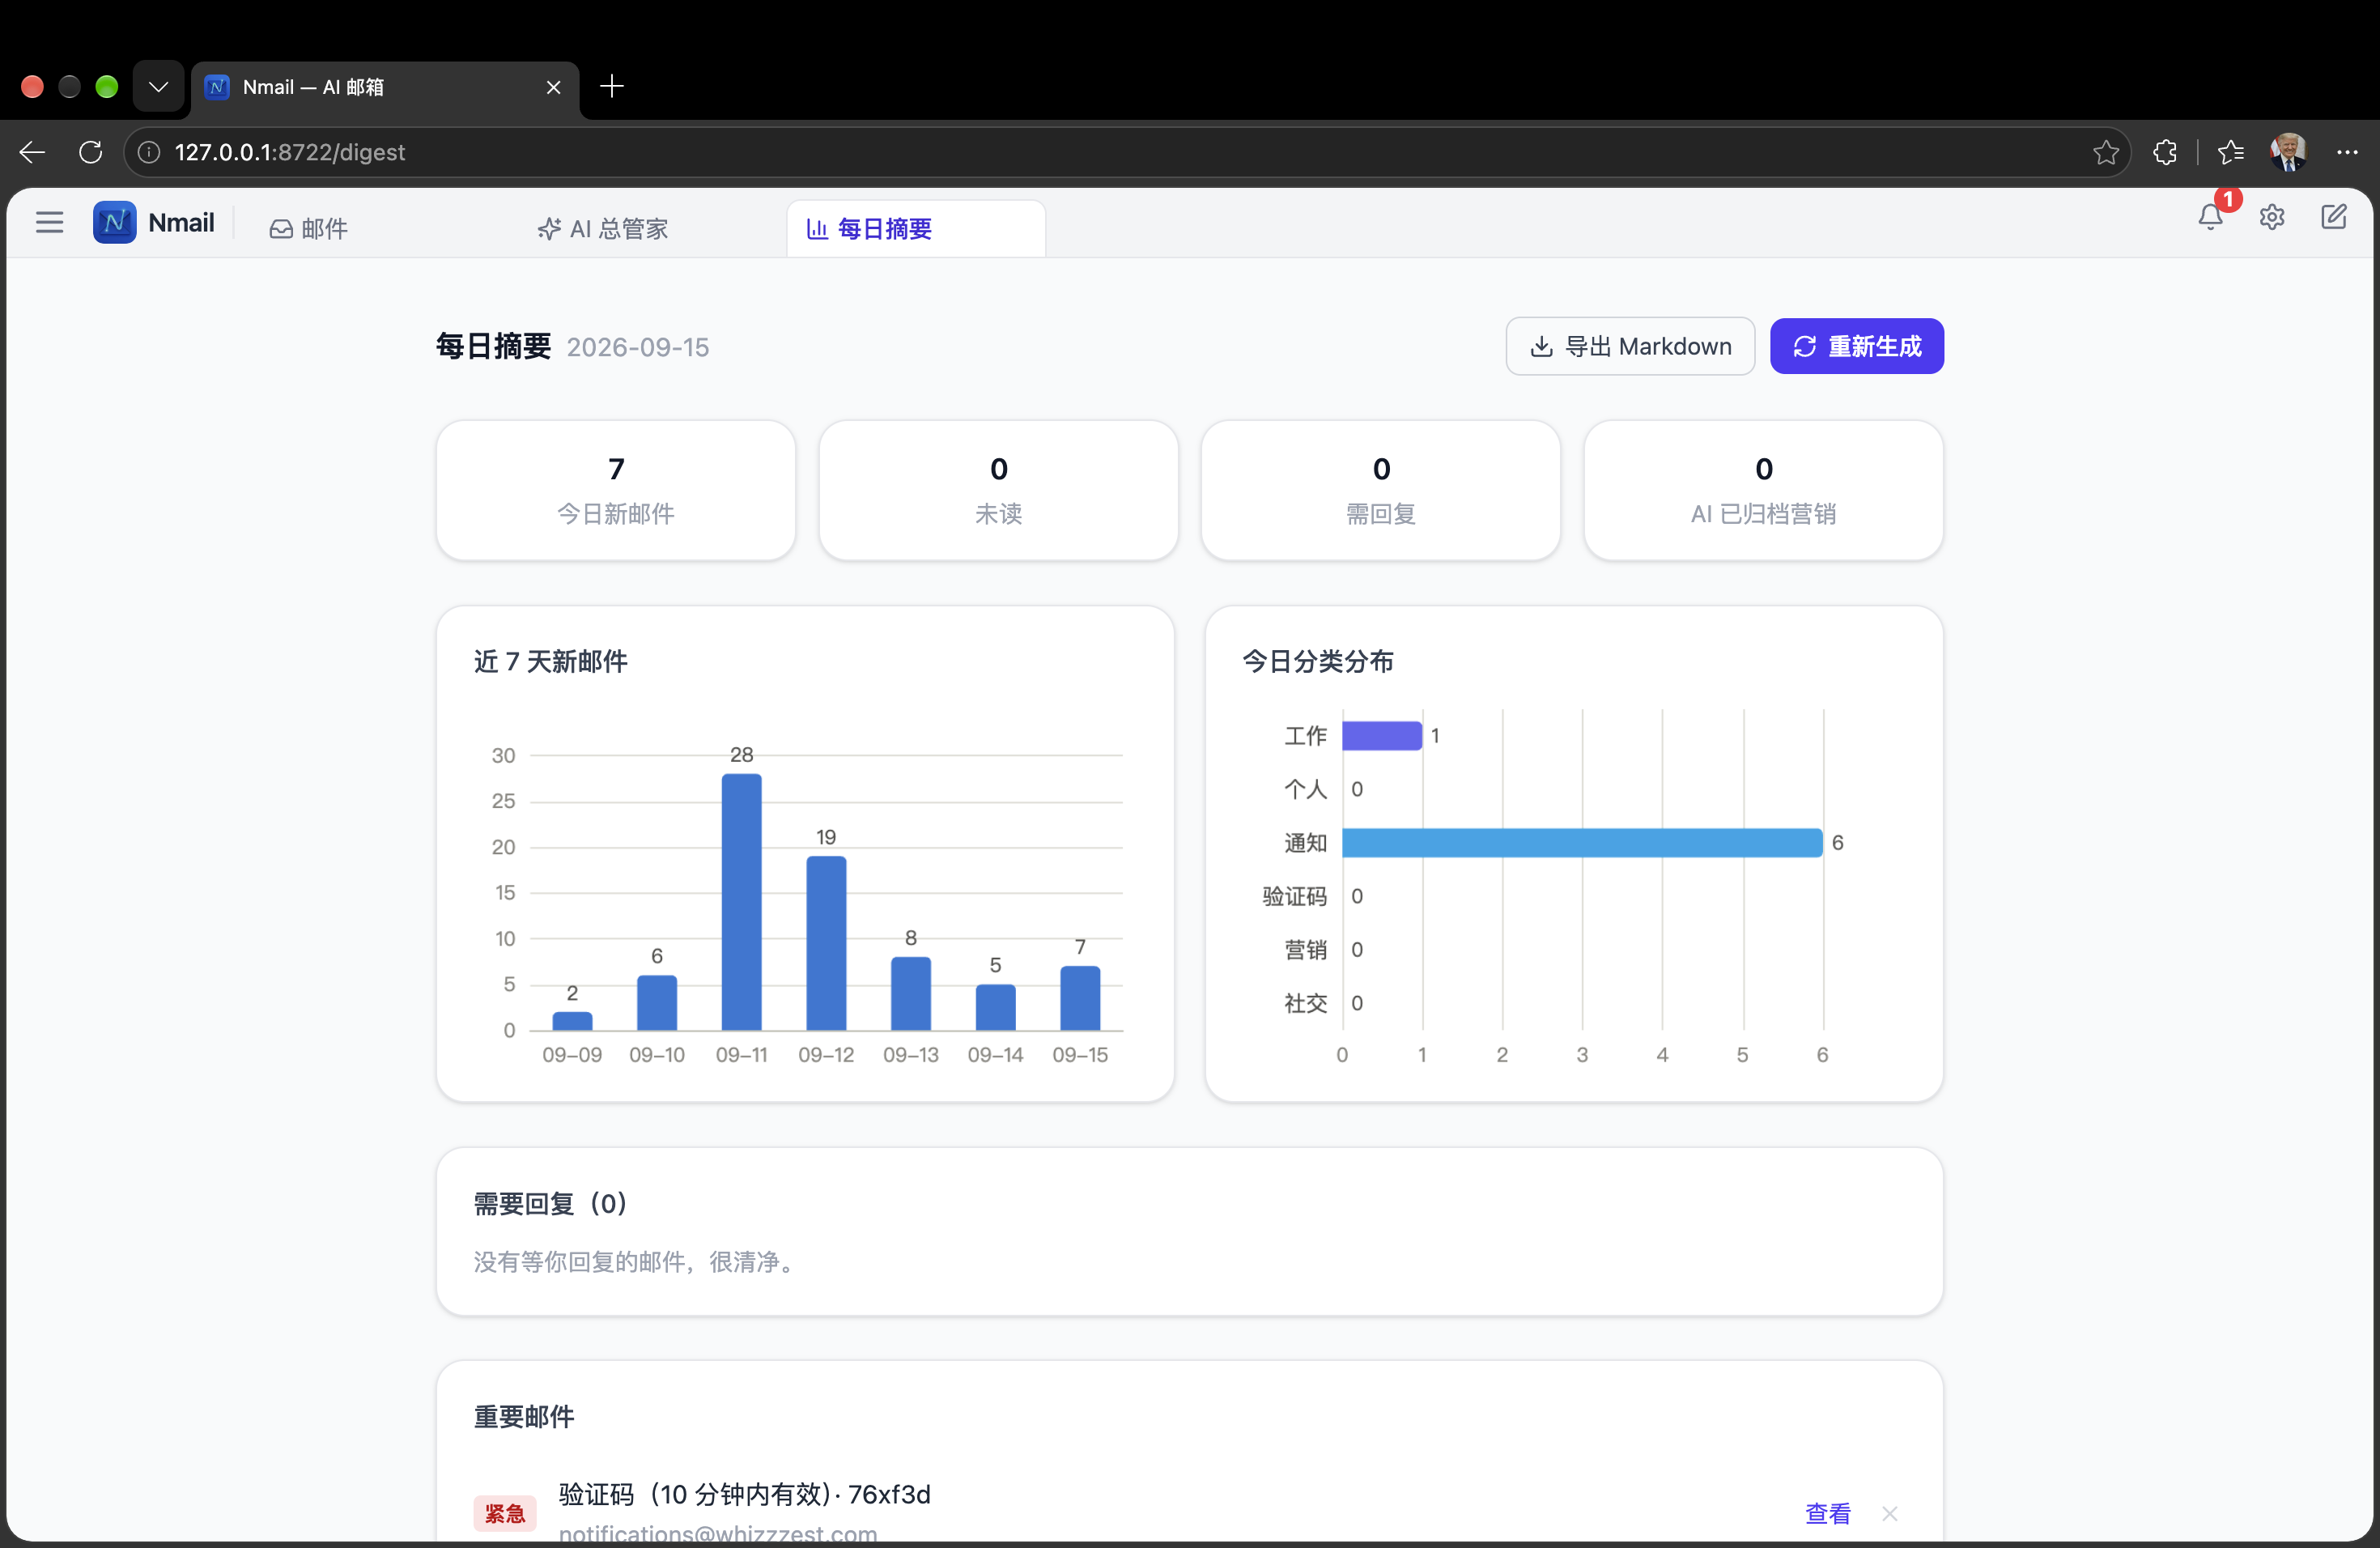2380x1548 pixels.
Task: Click the 今日新邮件 stat card
Action: pos(616,490)
